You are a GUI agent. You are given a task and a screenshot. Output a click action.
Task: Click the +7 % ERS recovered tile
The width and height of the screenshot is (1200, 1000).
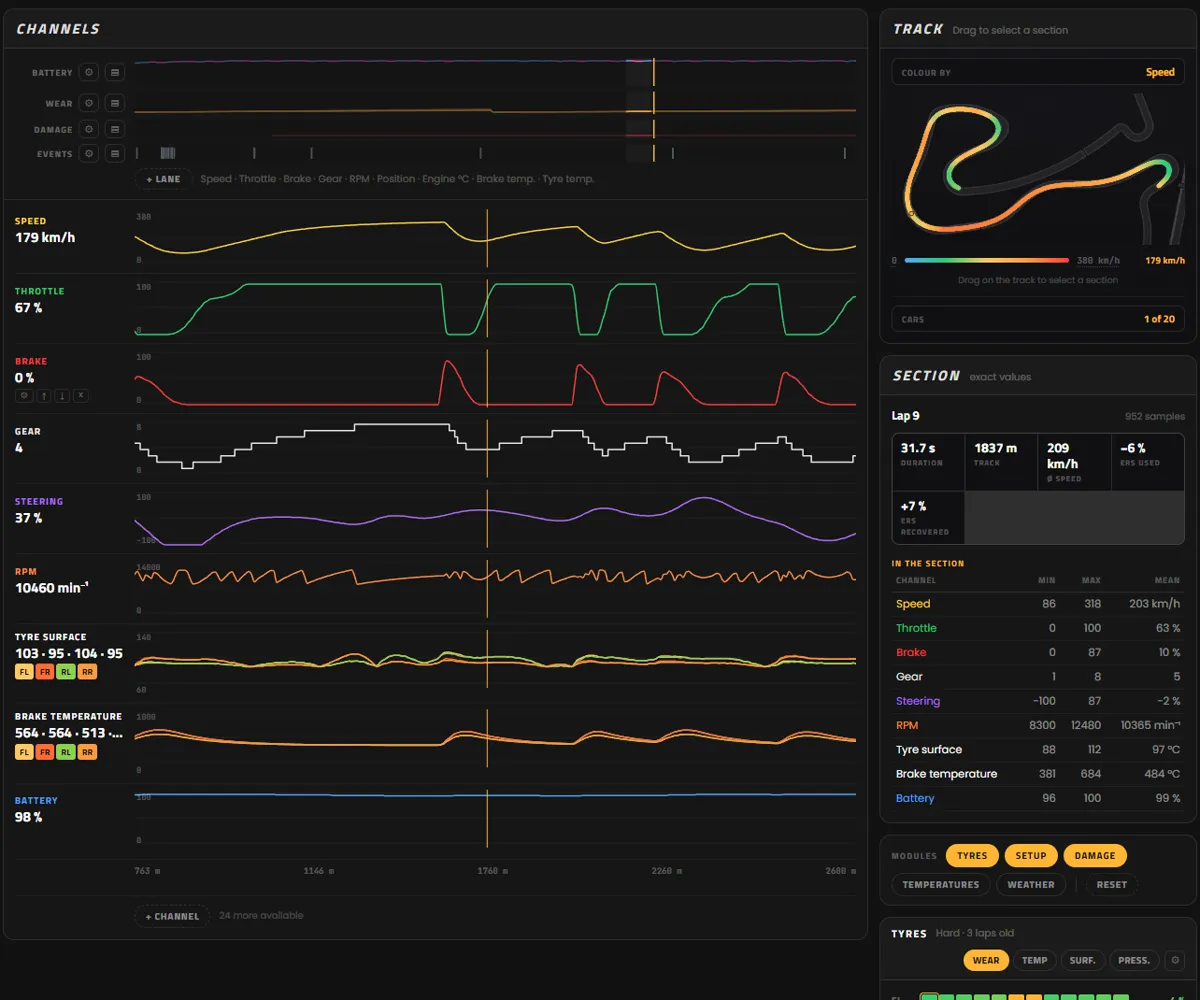pos(928,518)
